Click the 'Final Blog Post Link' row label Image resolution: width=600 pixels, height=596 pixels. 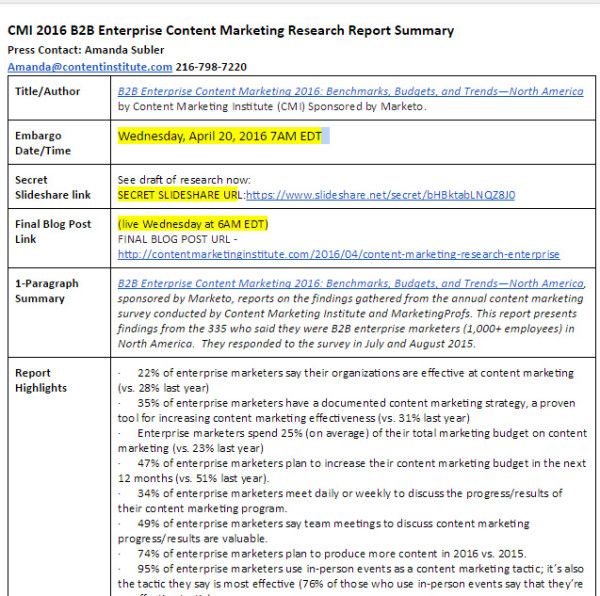click(x=53, y=231)
